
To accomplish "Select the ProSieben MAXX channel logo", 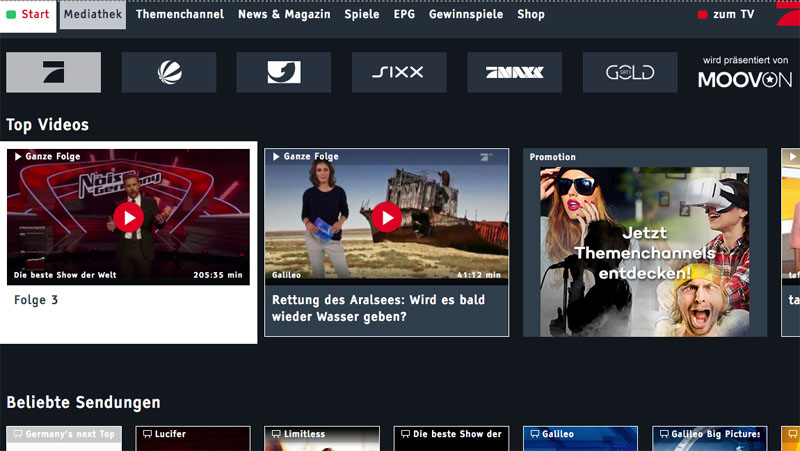I will pos(514,72).
